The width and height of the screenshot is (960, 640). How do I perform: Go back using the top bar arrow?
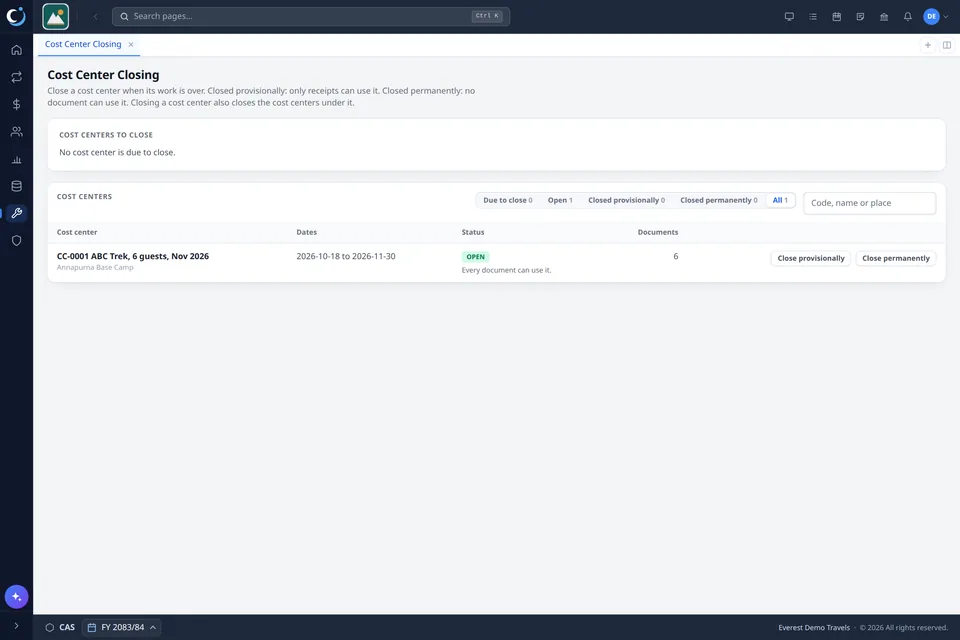pyautogui.click(x=96, y=17)
